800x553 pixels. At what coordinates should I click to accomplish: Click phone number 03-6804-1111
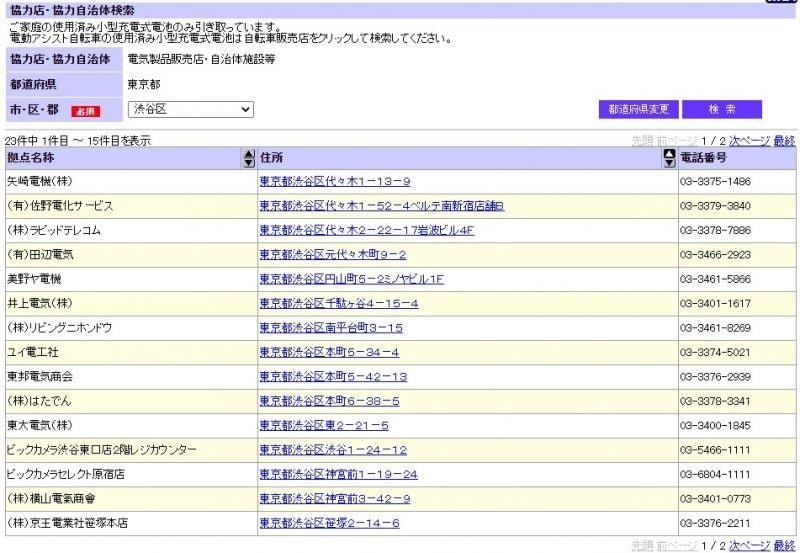coord(715,474)
